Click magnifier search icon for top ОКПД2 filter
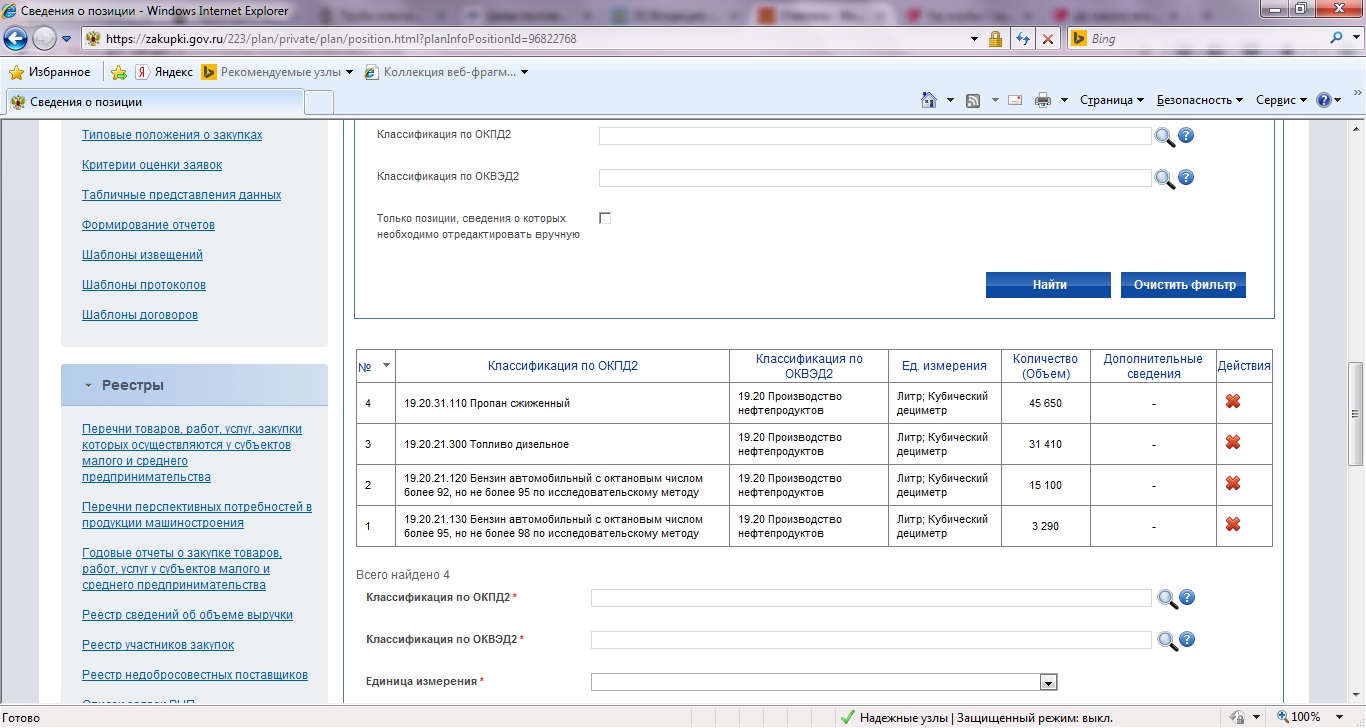This screenshot has width=1366, height=728. pyautogui.click(x=1164, y=137)
